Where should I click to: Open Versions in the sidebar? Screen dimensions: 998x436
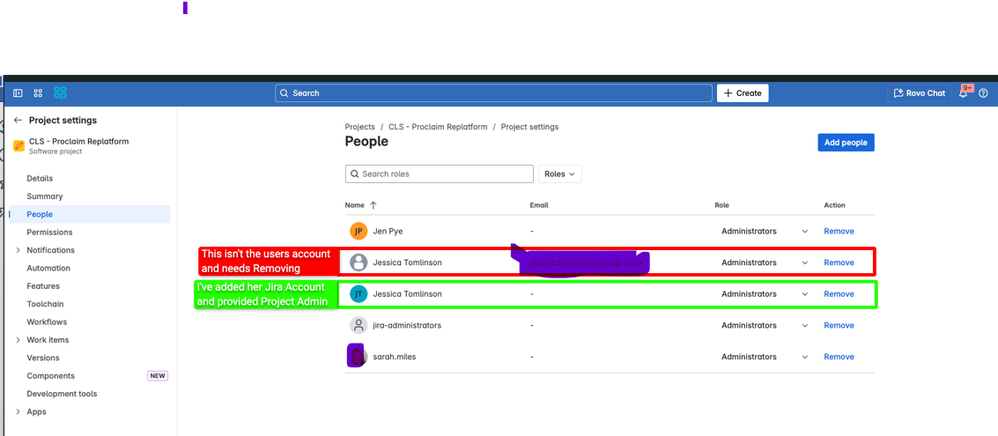[43, 358]
